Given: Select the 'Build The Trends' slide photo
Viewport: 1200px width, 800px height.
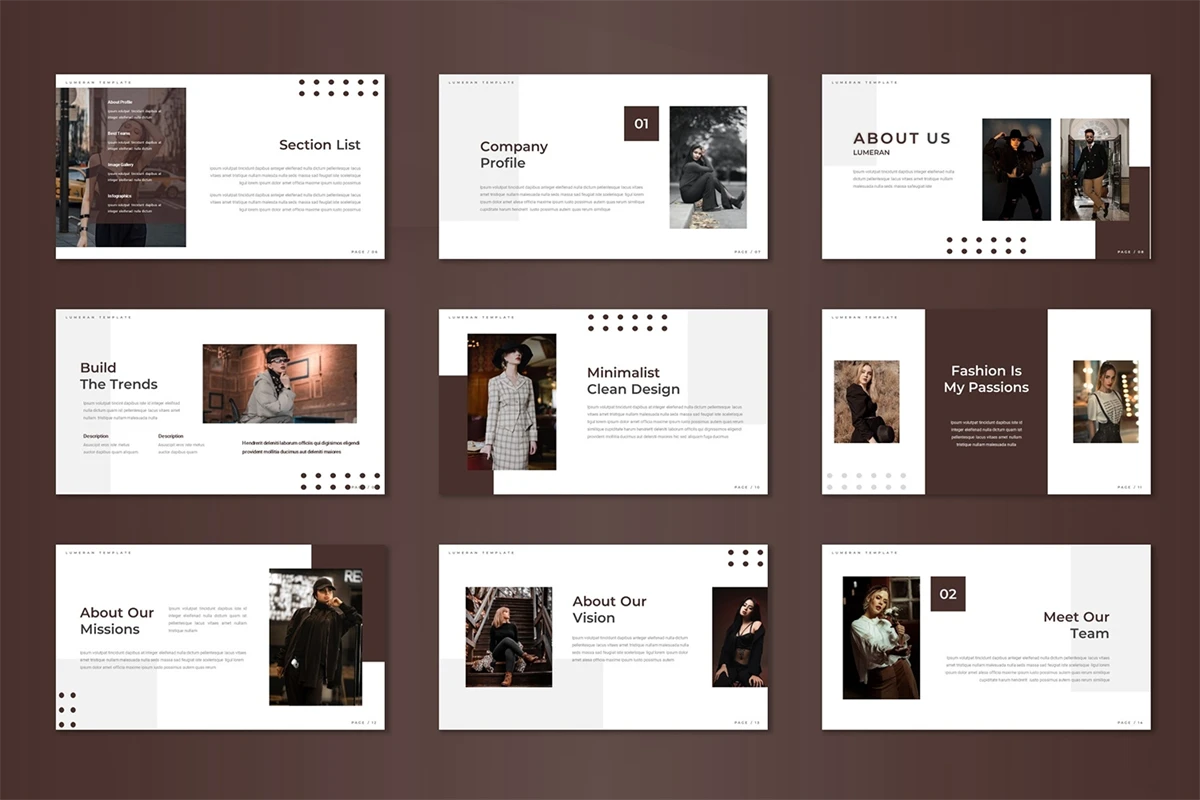Looking at the screenshot, I should [x=279, y=384].
